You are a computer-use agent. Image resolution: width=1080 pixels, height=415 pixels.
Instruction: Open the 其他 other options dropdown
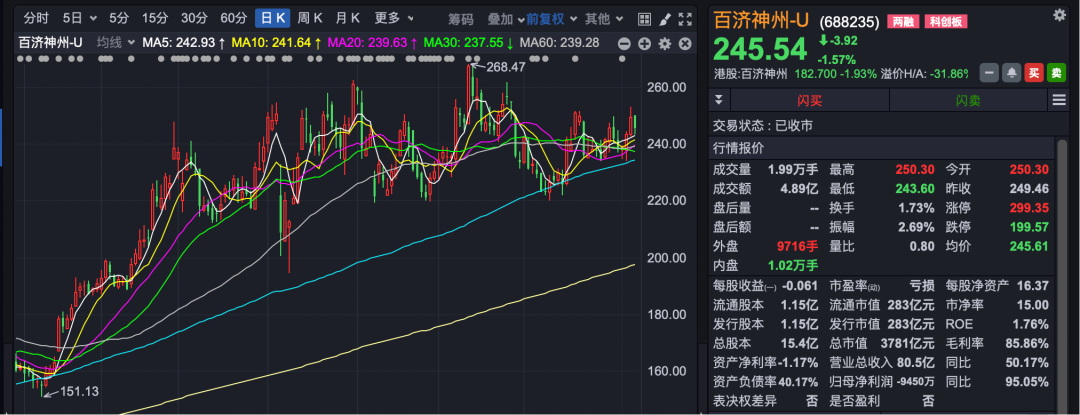pyautogui.click(x=604, y=19)
